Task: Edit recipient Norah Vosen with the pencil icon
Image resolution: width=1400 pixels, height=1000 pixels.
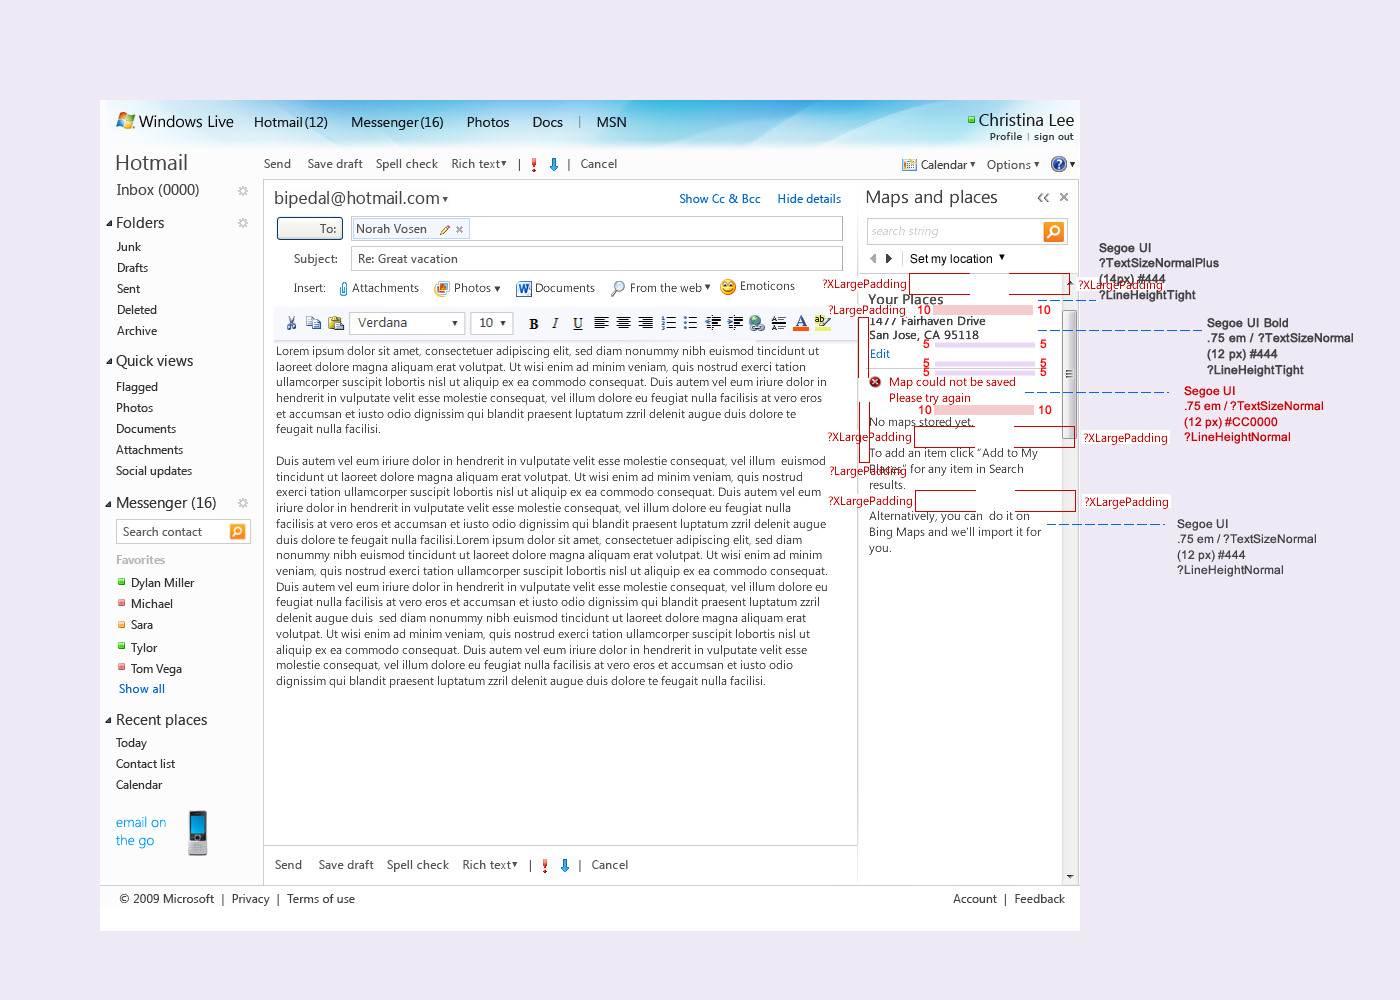Action: click(x=445, y=229)
